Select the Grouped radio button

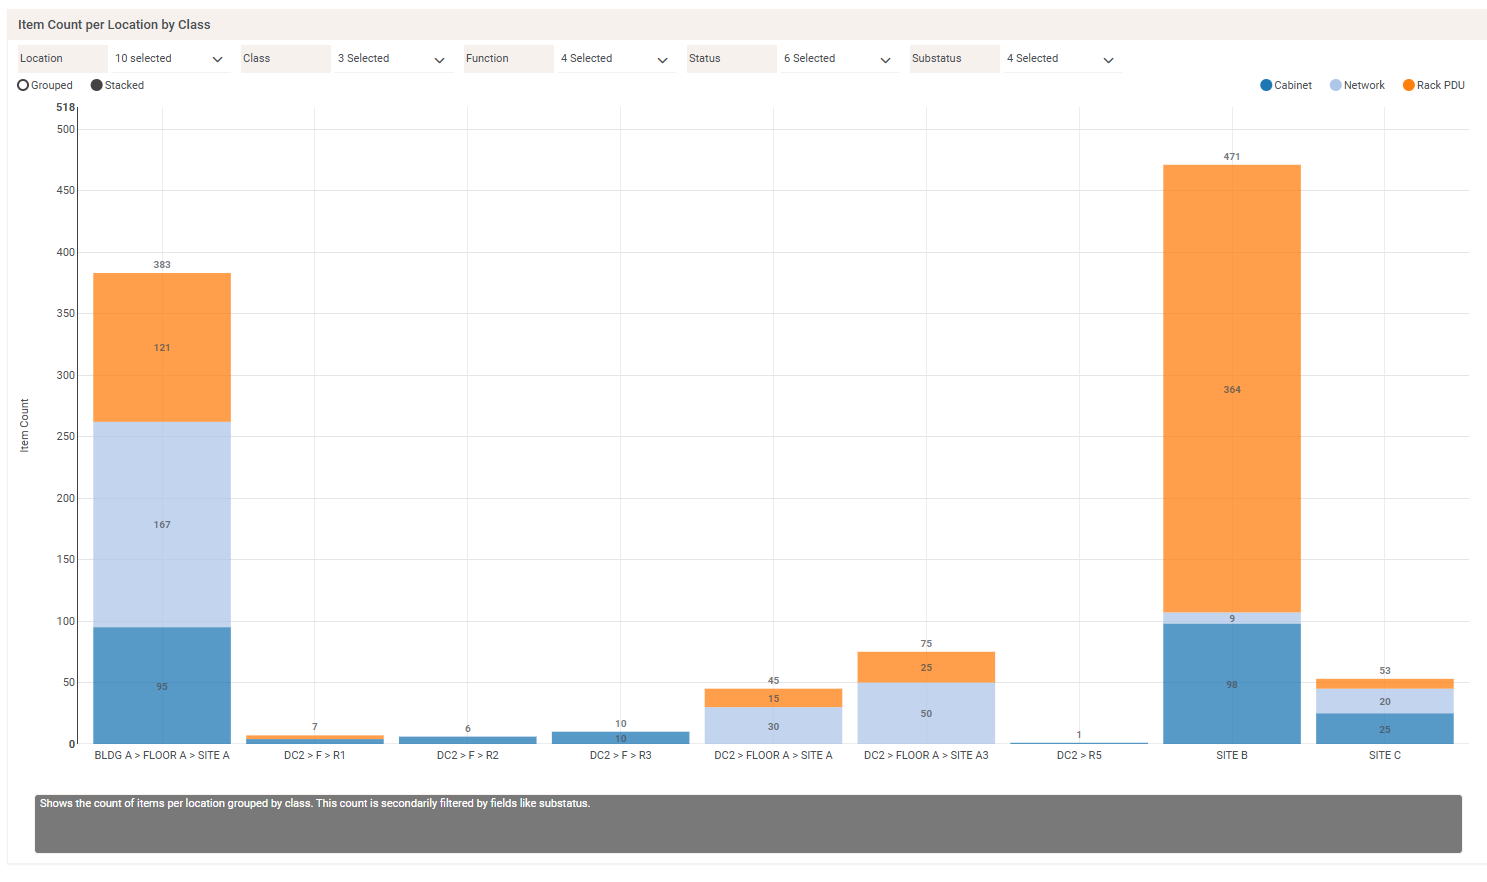pyautogui.click(x=23, y=86)
